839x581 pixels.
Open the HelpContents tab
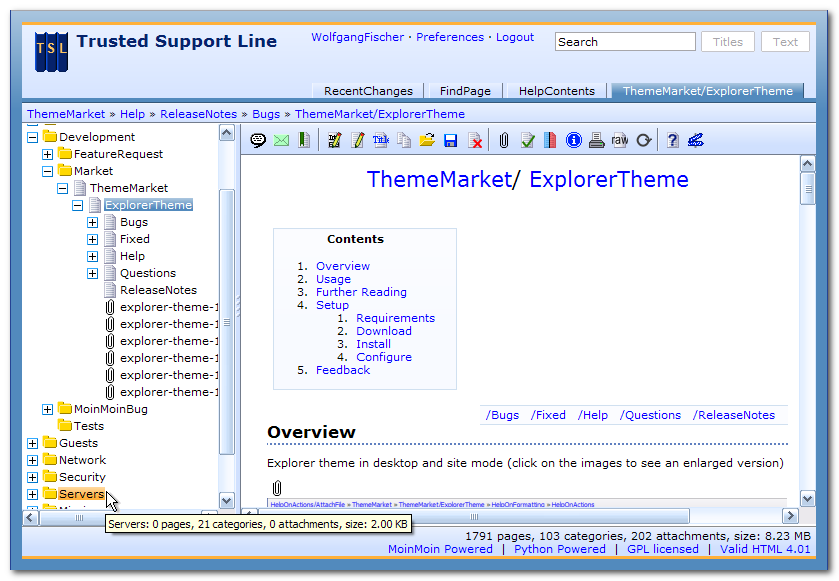[x=556, y=91]
